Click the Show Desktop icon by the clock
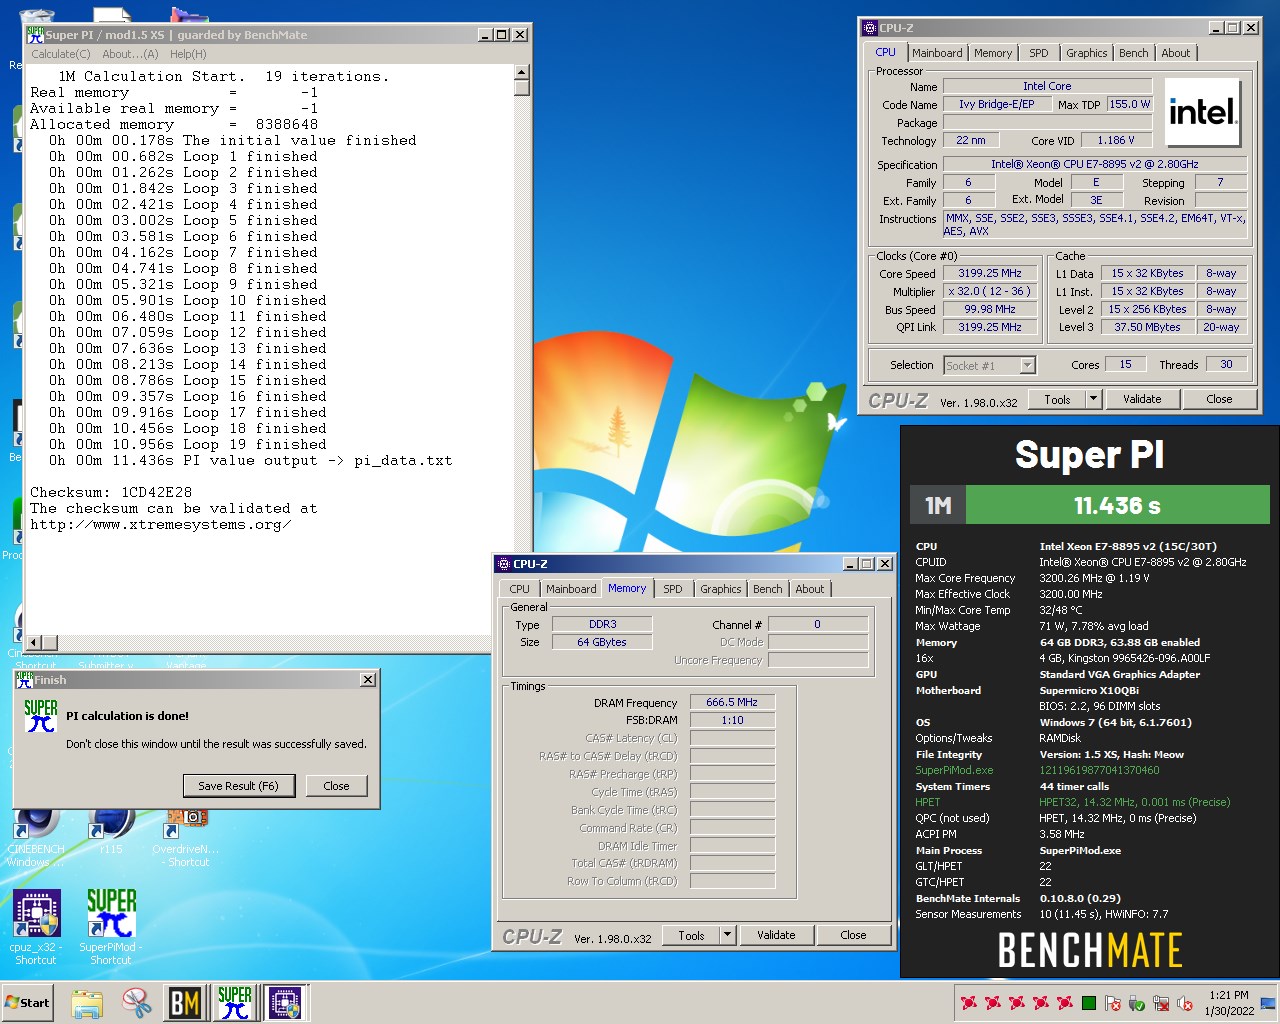 1268,1003
